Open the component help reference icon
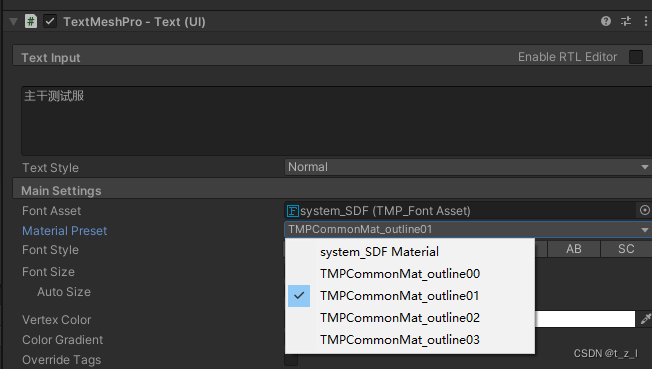This screenshot has width=653, height=369. (x=606, y=21)
